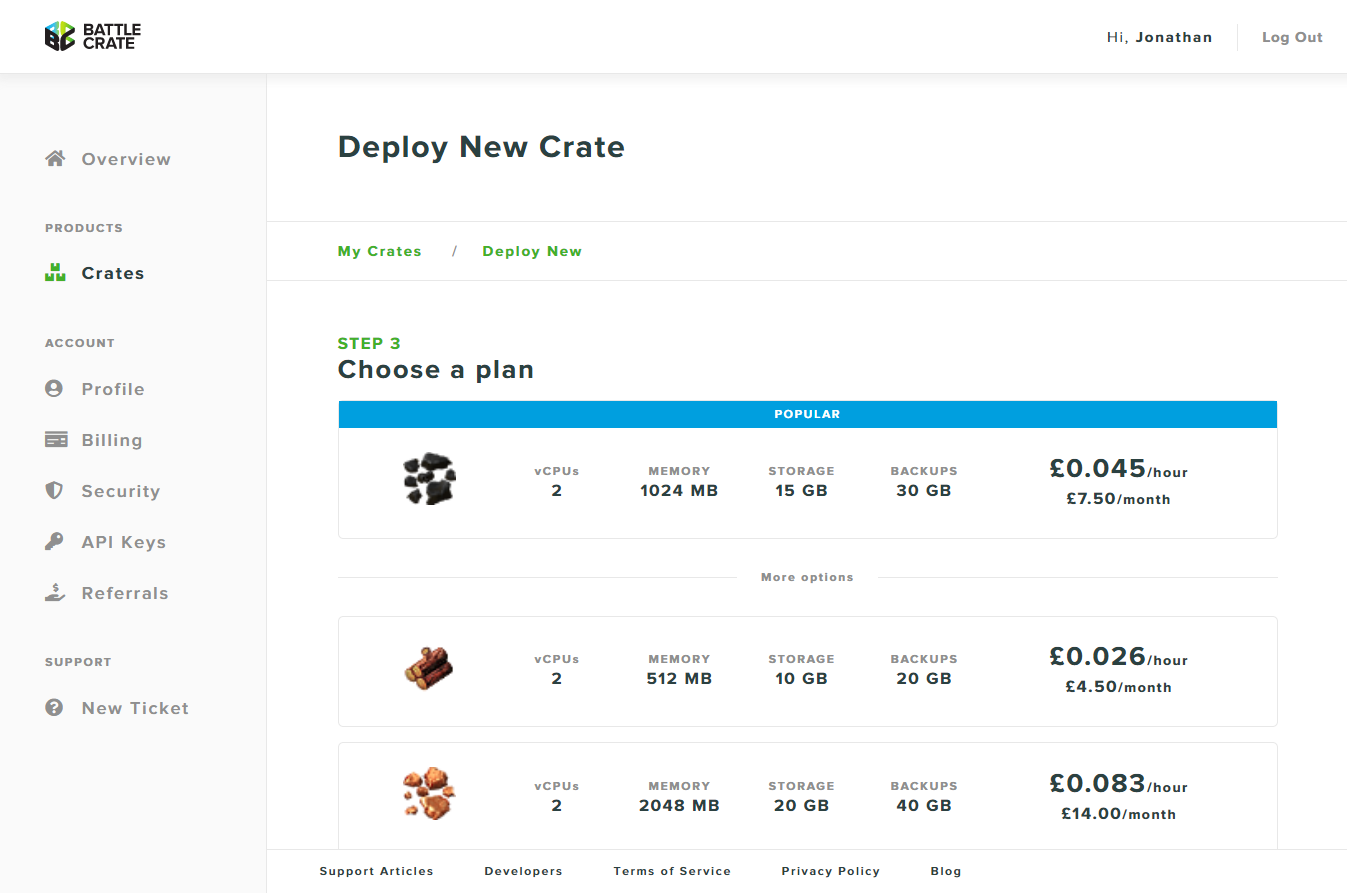
Task: Open the Privacy Policy link
Action: point(831,871)
